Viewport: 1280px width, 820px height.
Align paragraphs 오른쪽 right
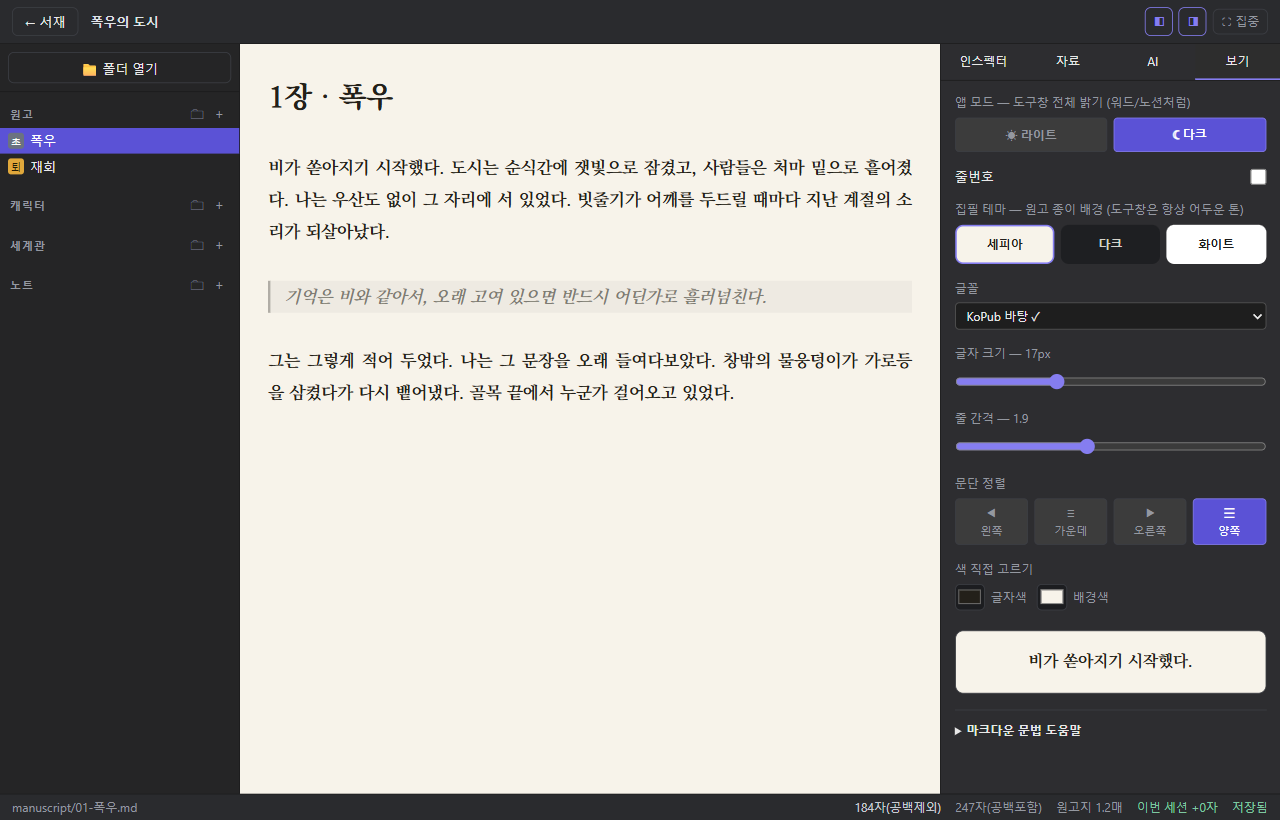[x=1150, y=522]
